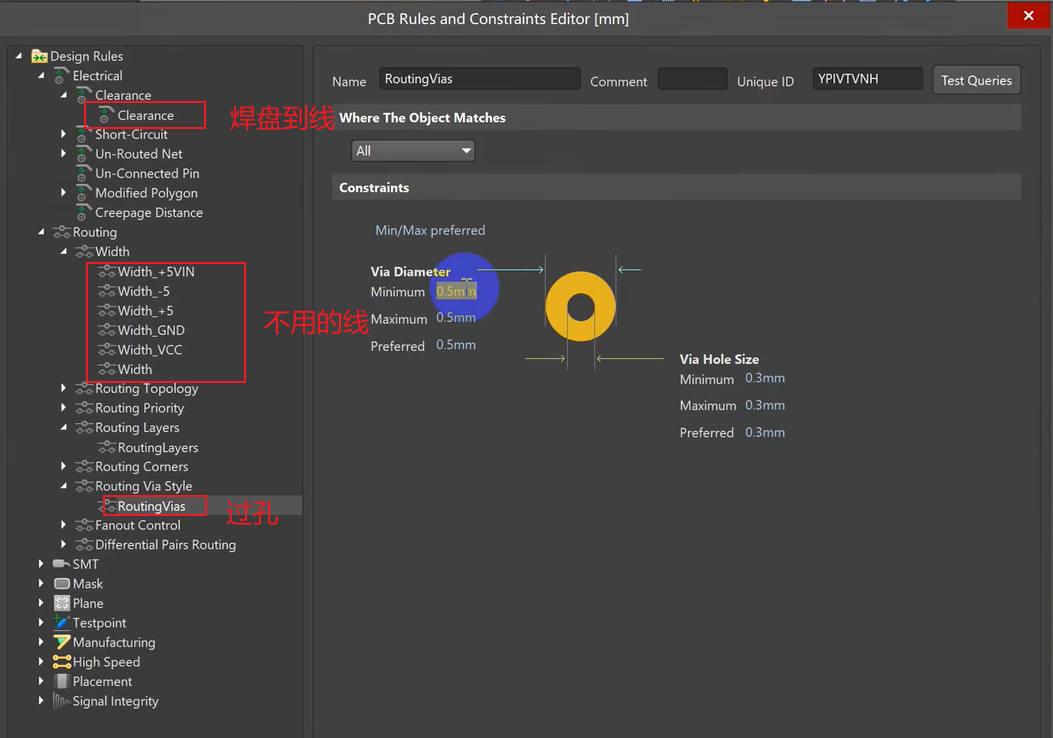Click the Fanout Control rule icon
The height and width of the screenshot is (738, 1053).
(x=84, y=525)
